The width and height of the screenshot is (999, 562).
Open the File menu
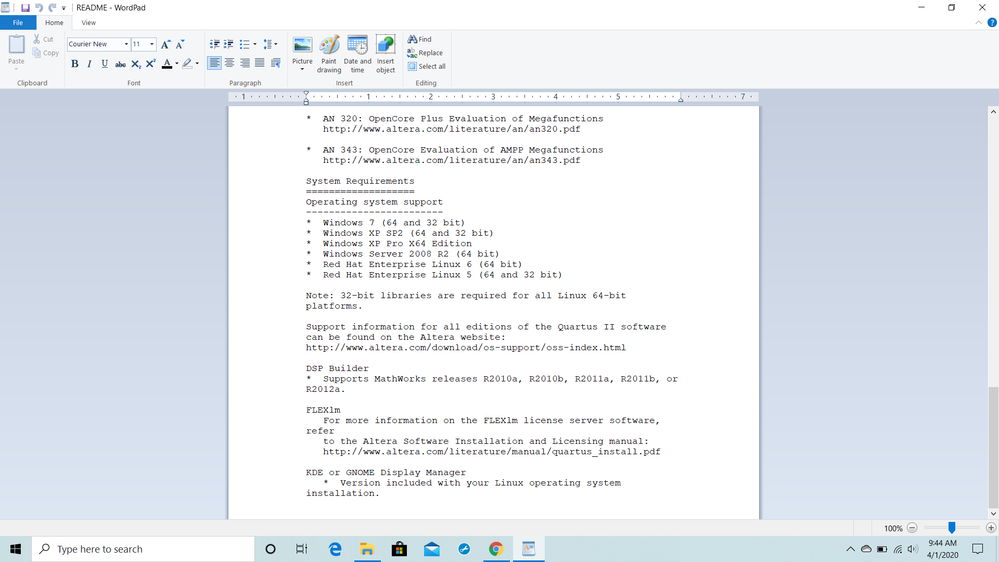click(18, 22)
